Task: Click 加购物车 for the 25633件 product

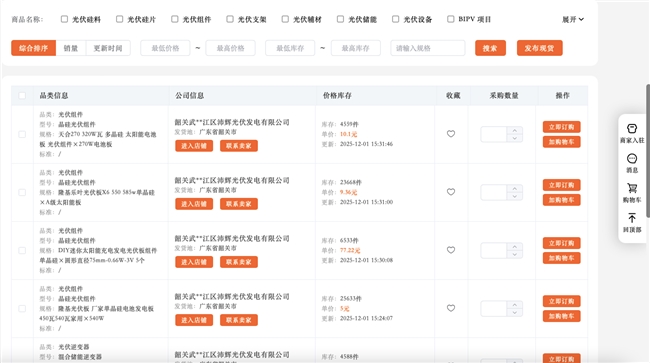Action: click(x=562, y=316)
